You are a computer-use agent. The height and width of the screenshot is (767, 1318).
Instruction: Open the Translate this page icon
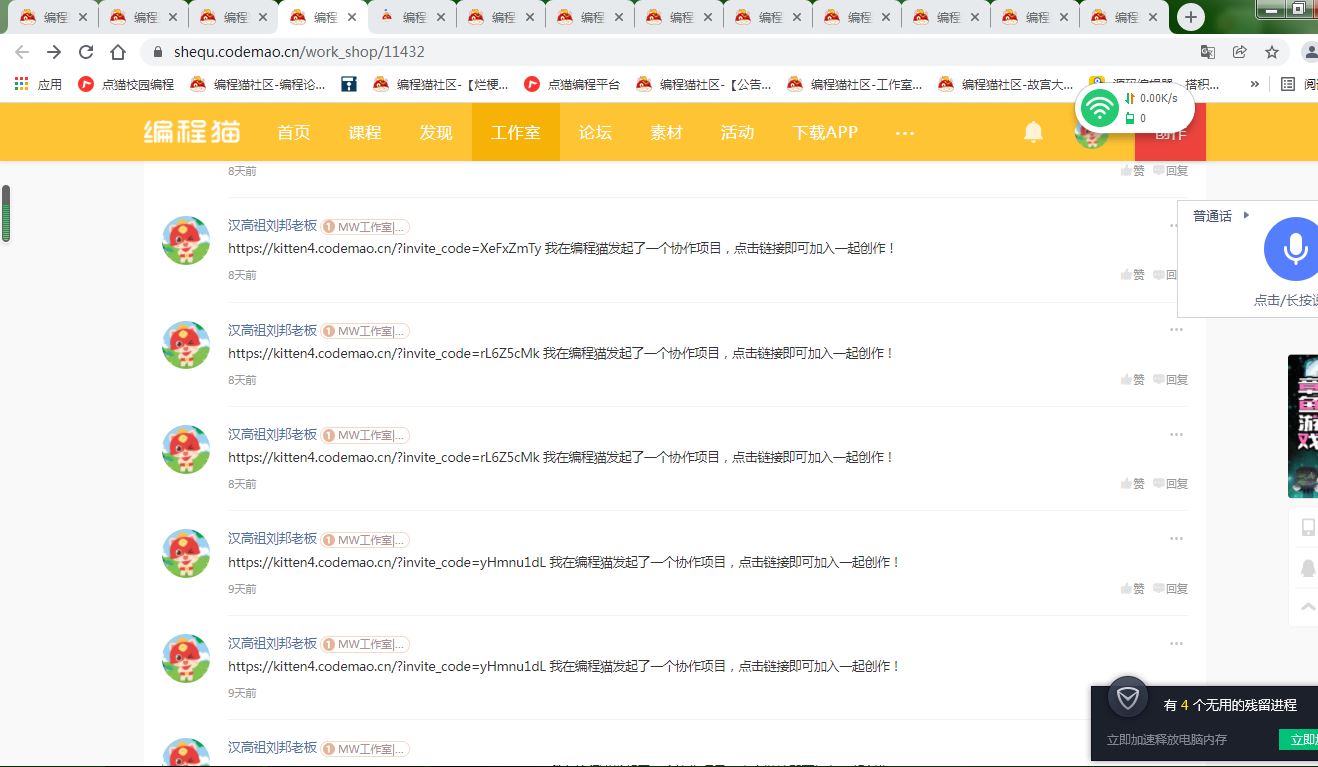point(1208,52)
